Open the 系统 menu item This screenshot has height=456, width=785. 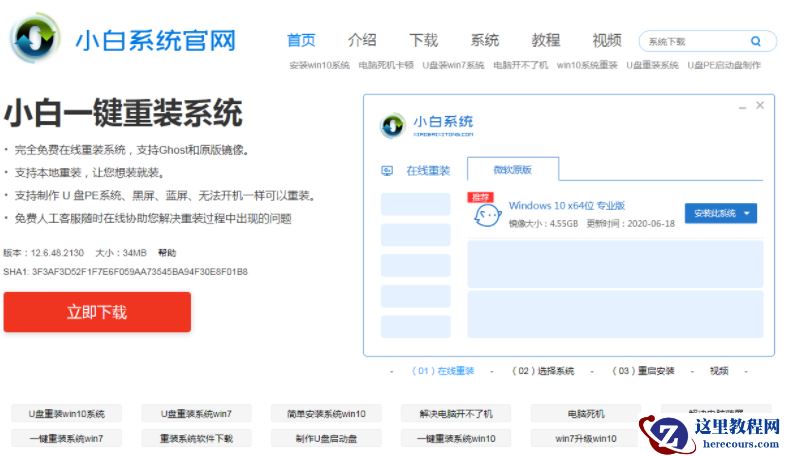(485, 40)
